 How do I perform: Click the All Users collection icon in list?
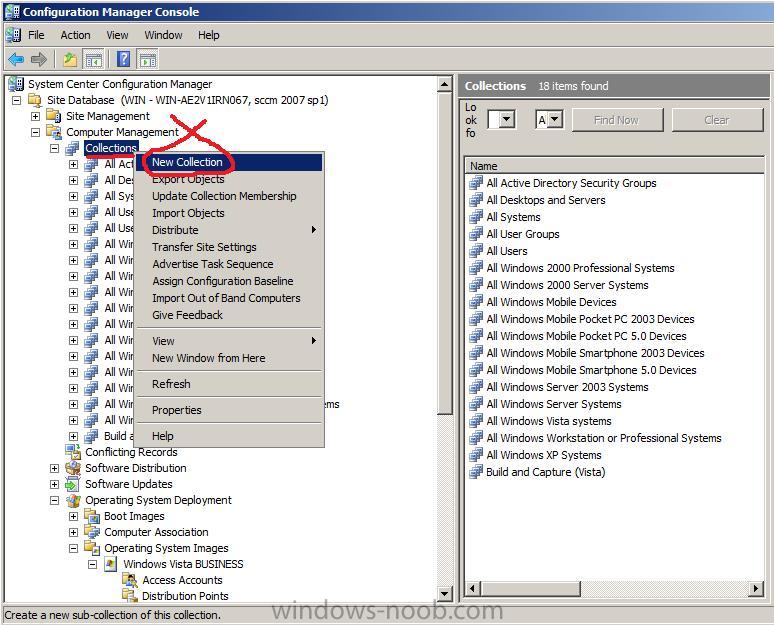pos(476,251)
